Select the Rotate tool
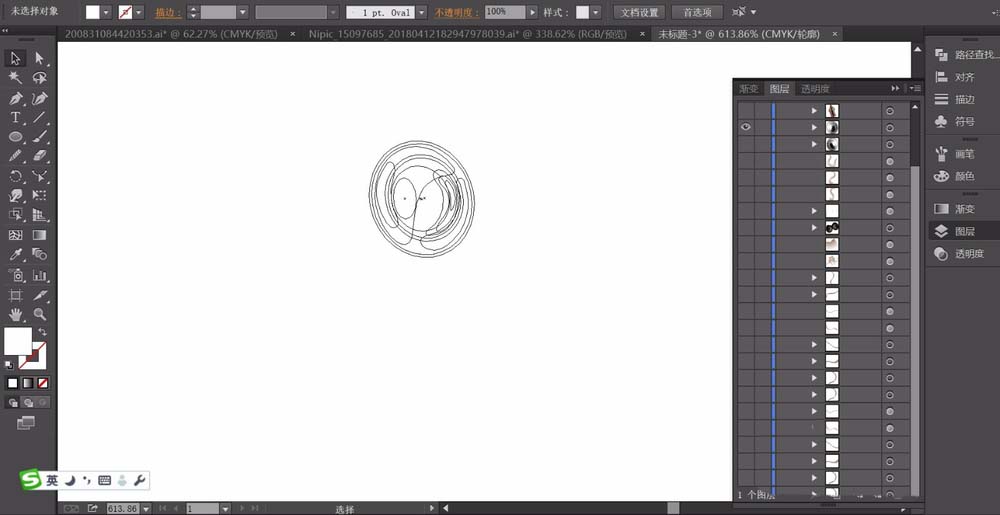 point(15,176)
